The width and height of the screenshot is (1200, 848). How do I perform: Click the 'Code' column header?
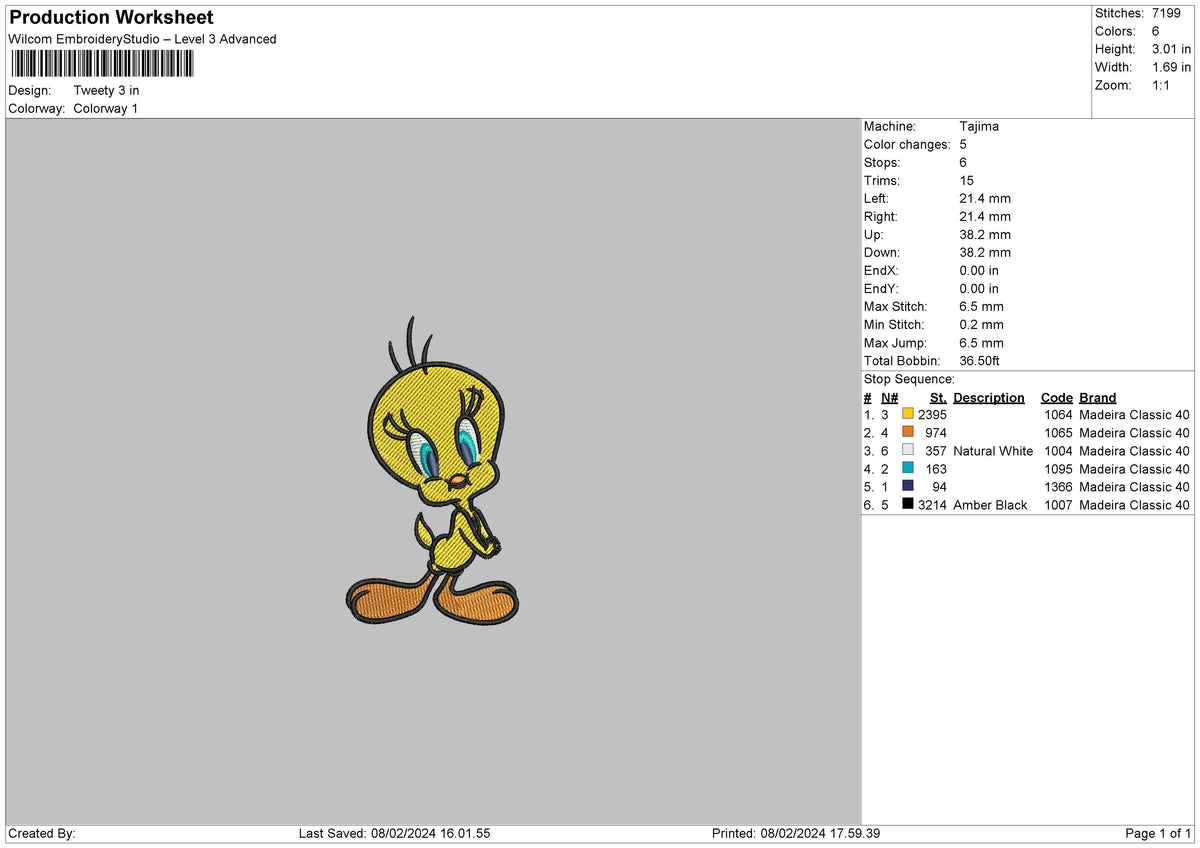click(1056, 397)
